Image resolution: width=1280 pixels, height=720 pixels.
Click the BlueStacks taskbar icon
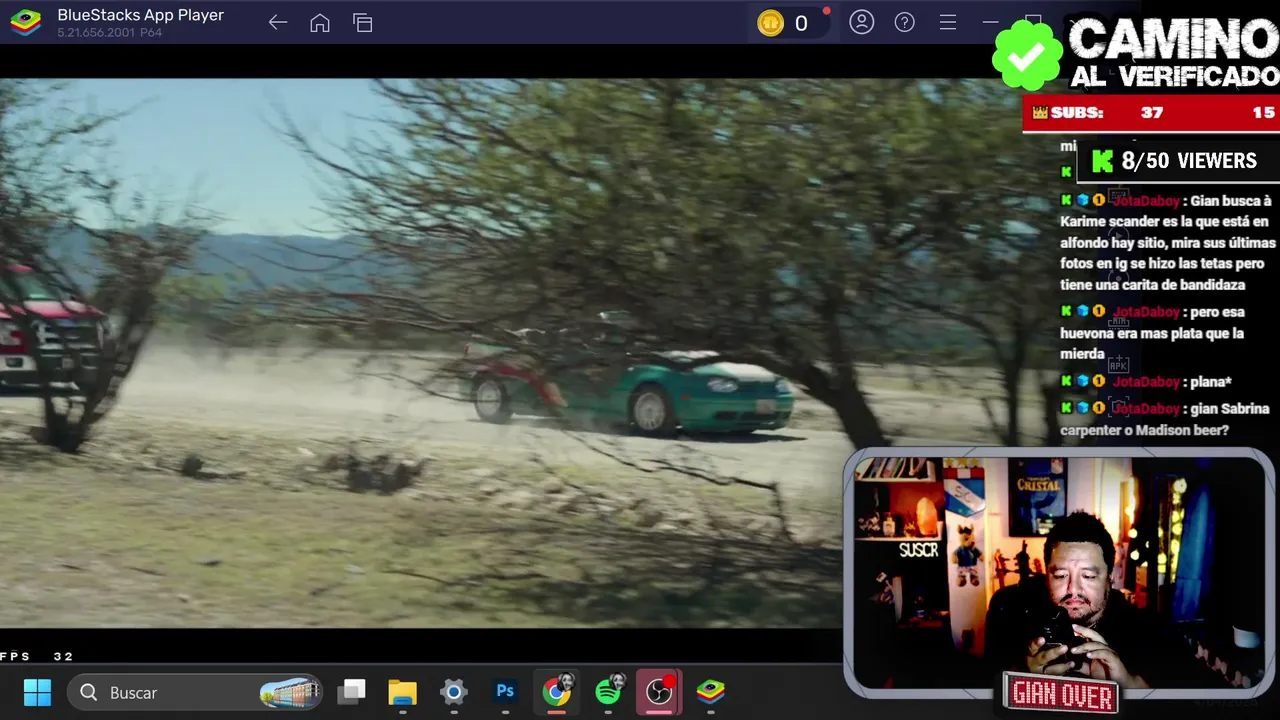[711, 691]
